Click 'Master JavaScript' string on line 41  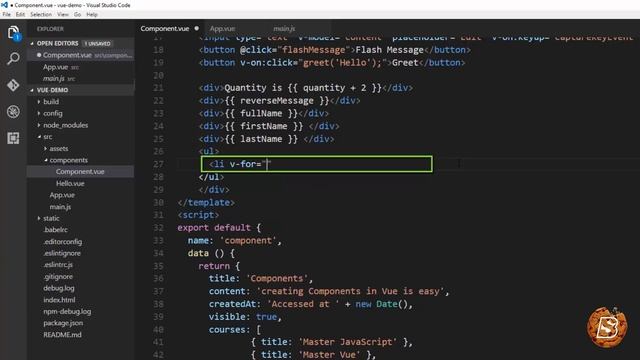pos(348,342)
